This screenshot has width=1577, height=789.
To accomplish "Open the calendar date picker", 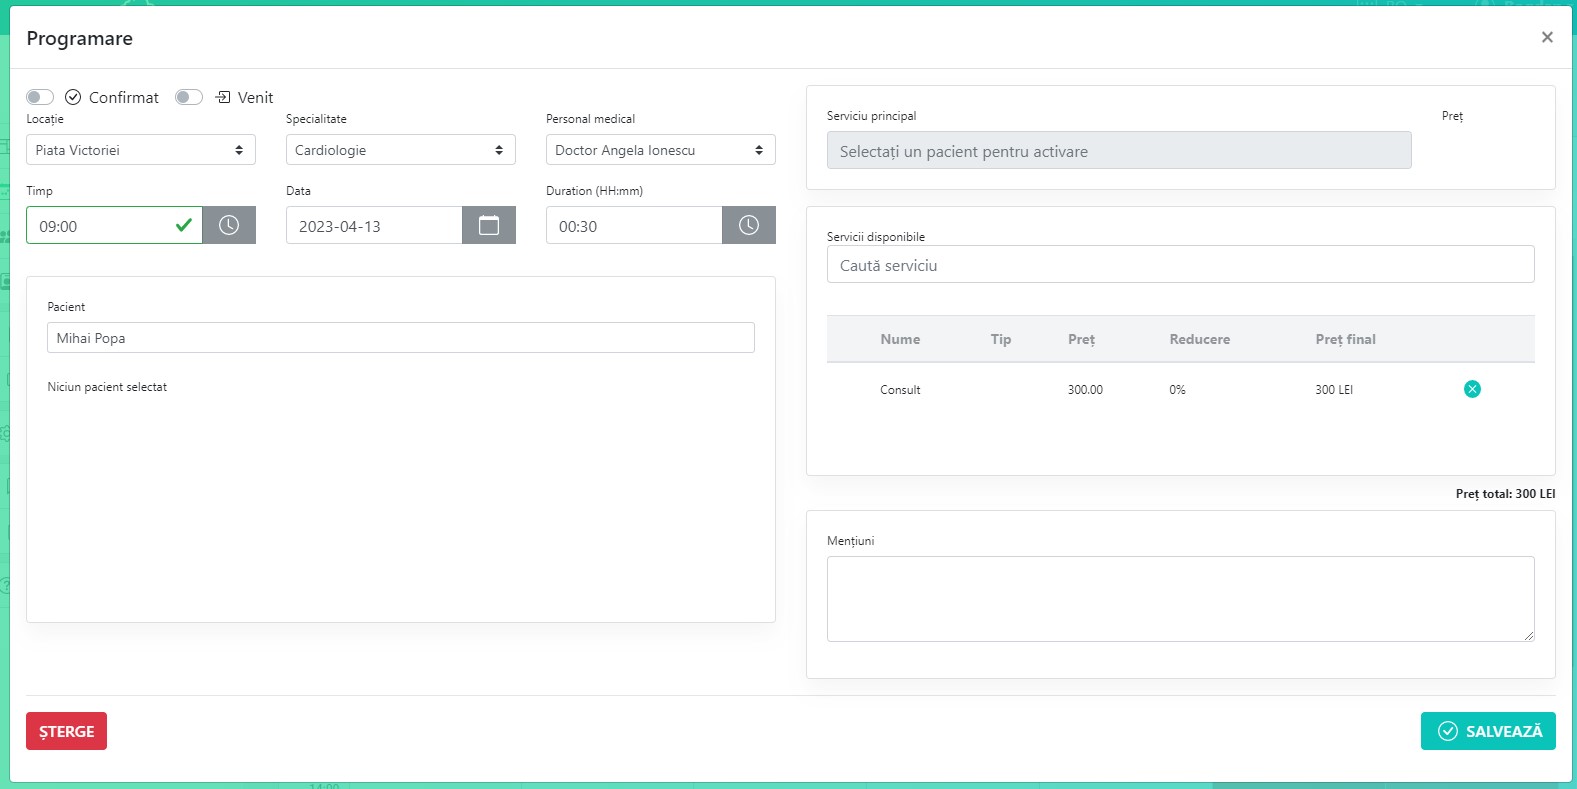I will (489, 225).
